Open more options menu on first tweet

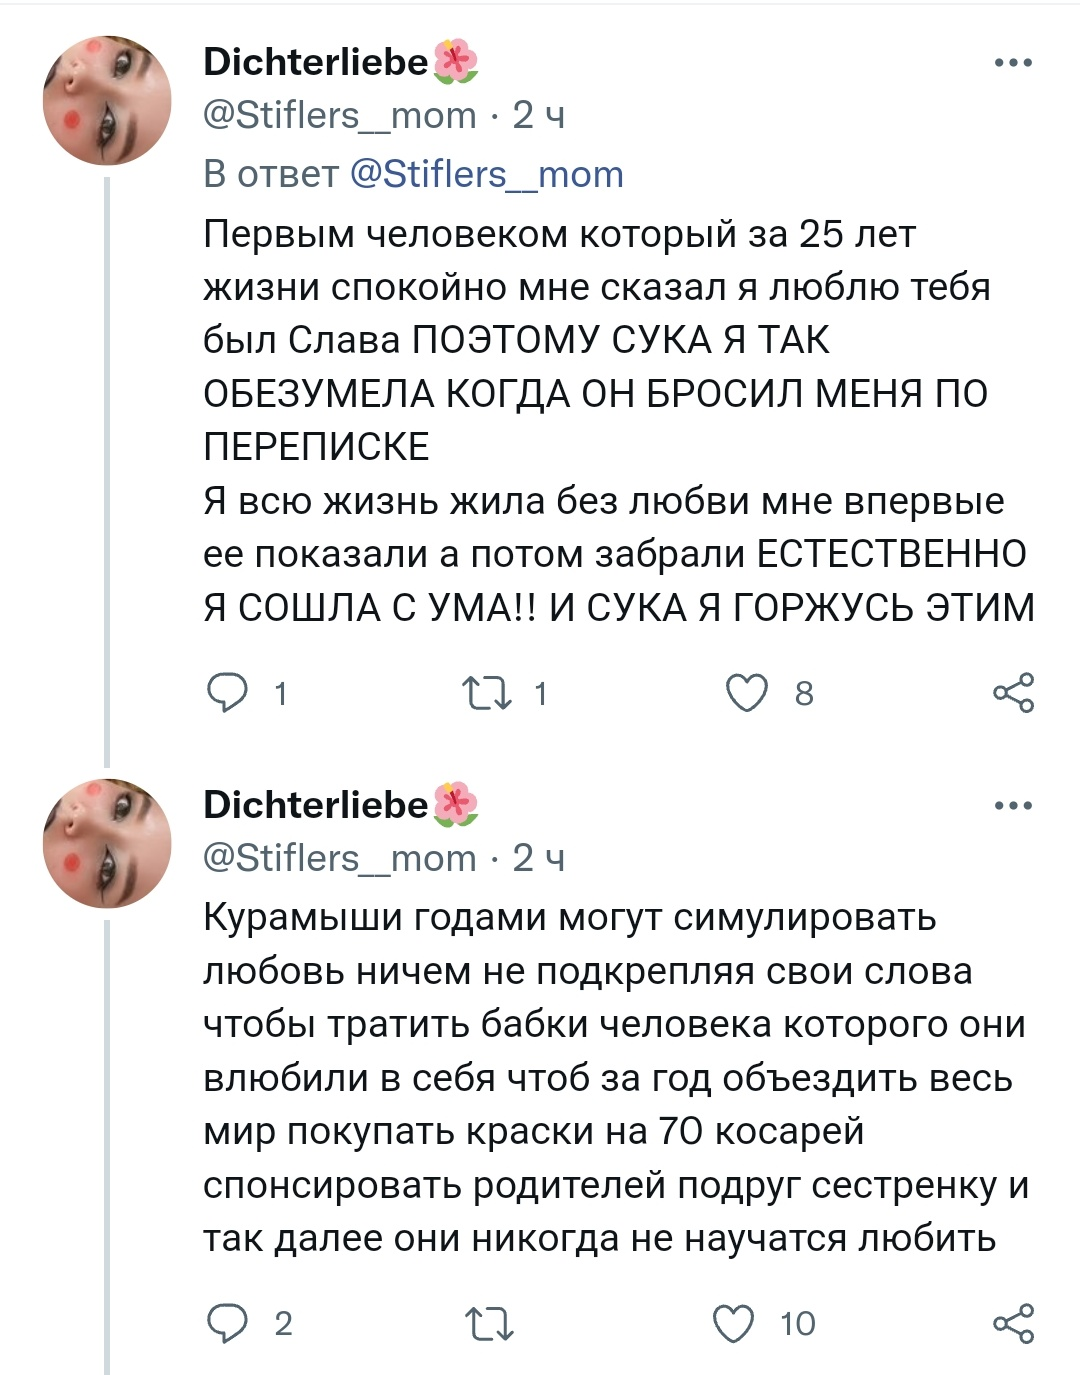tap(1013, 63)
